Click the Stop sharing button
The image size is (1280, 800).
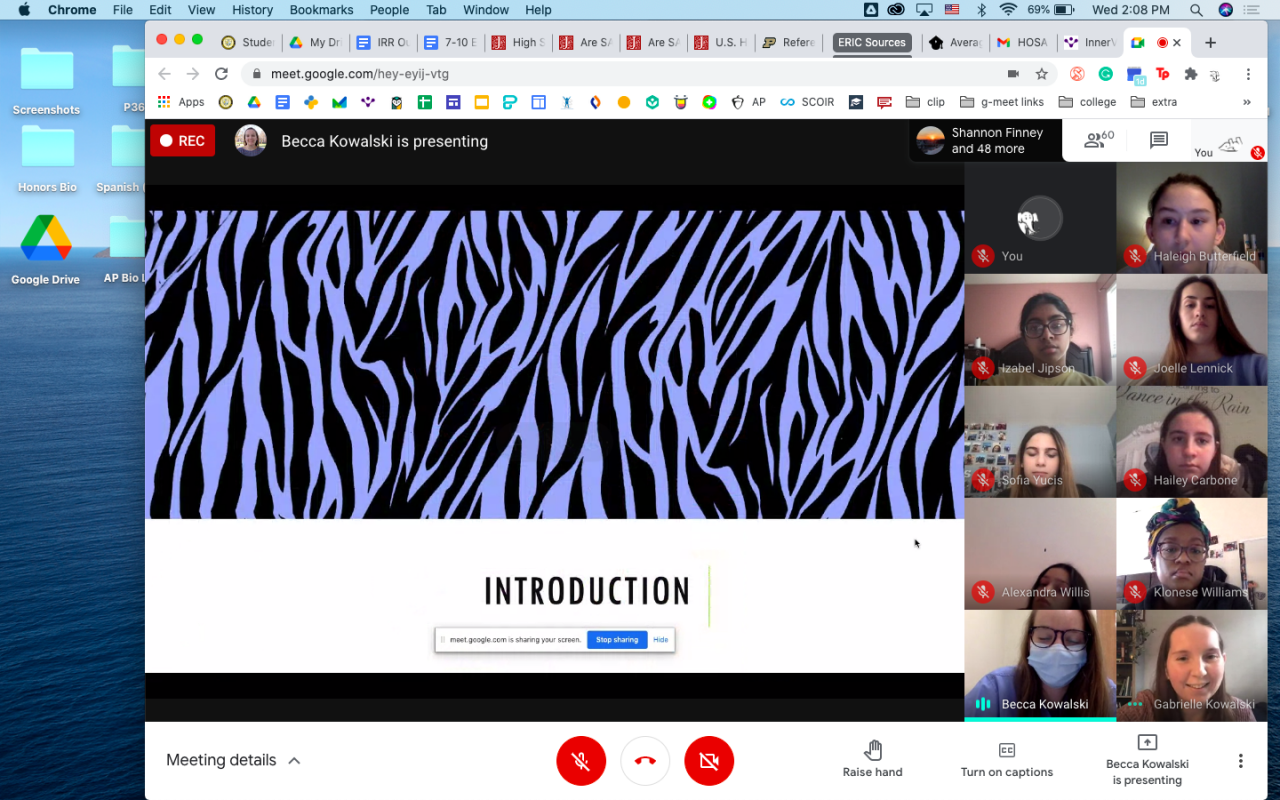(617, 640)
